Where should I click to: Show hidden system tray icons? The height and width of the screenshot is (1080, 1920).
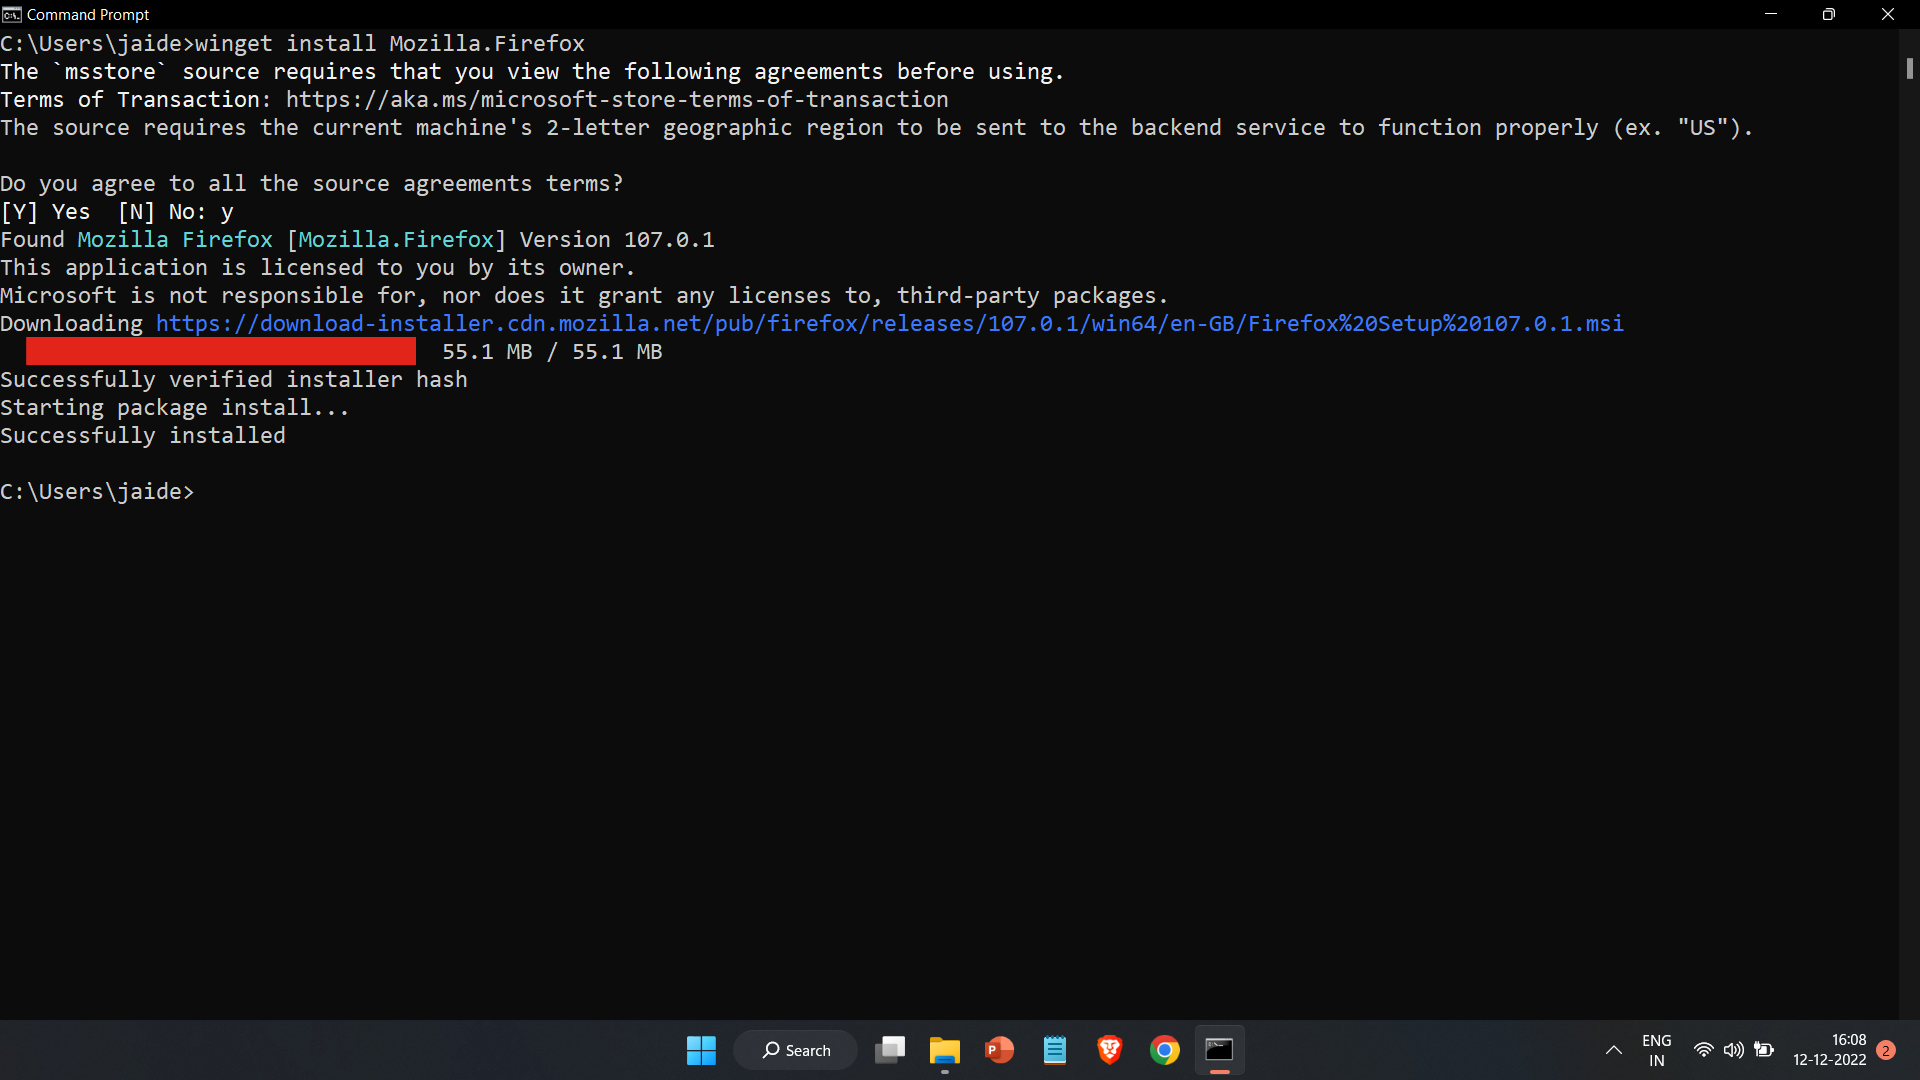click(x=1613, y=1050)
